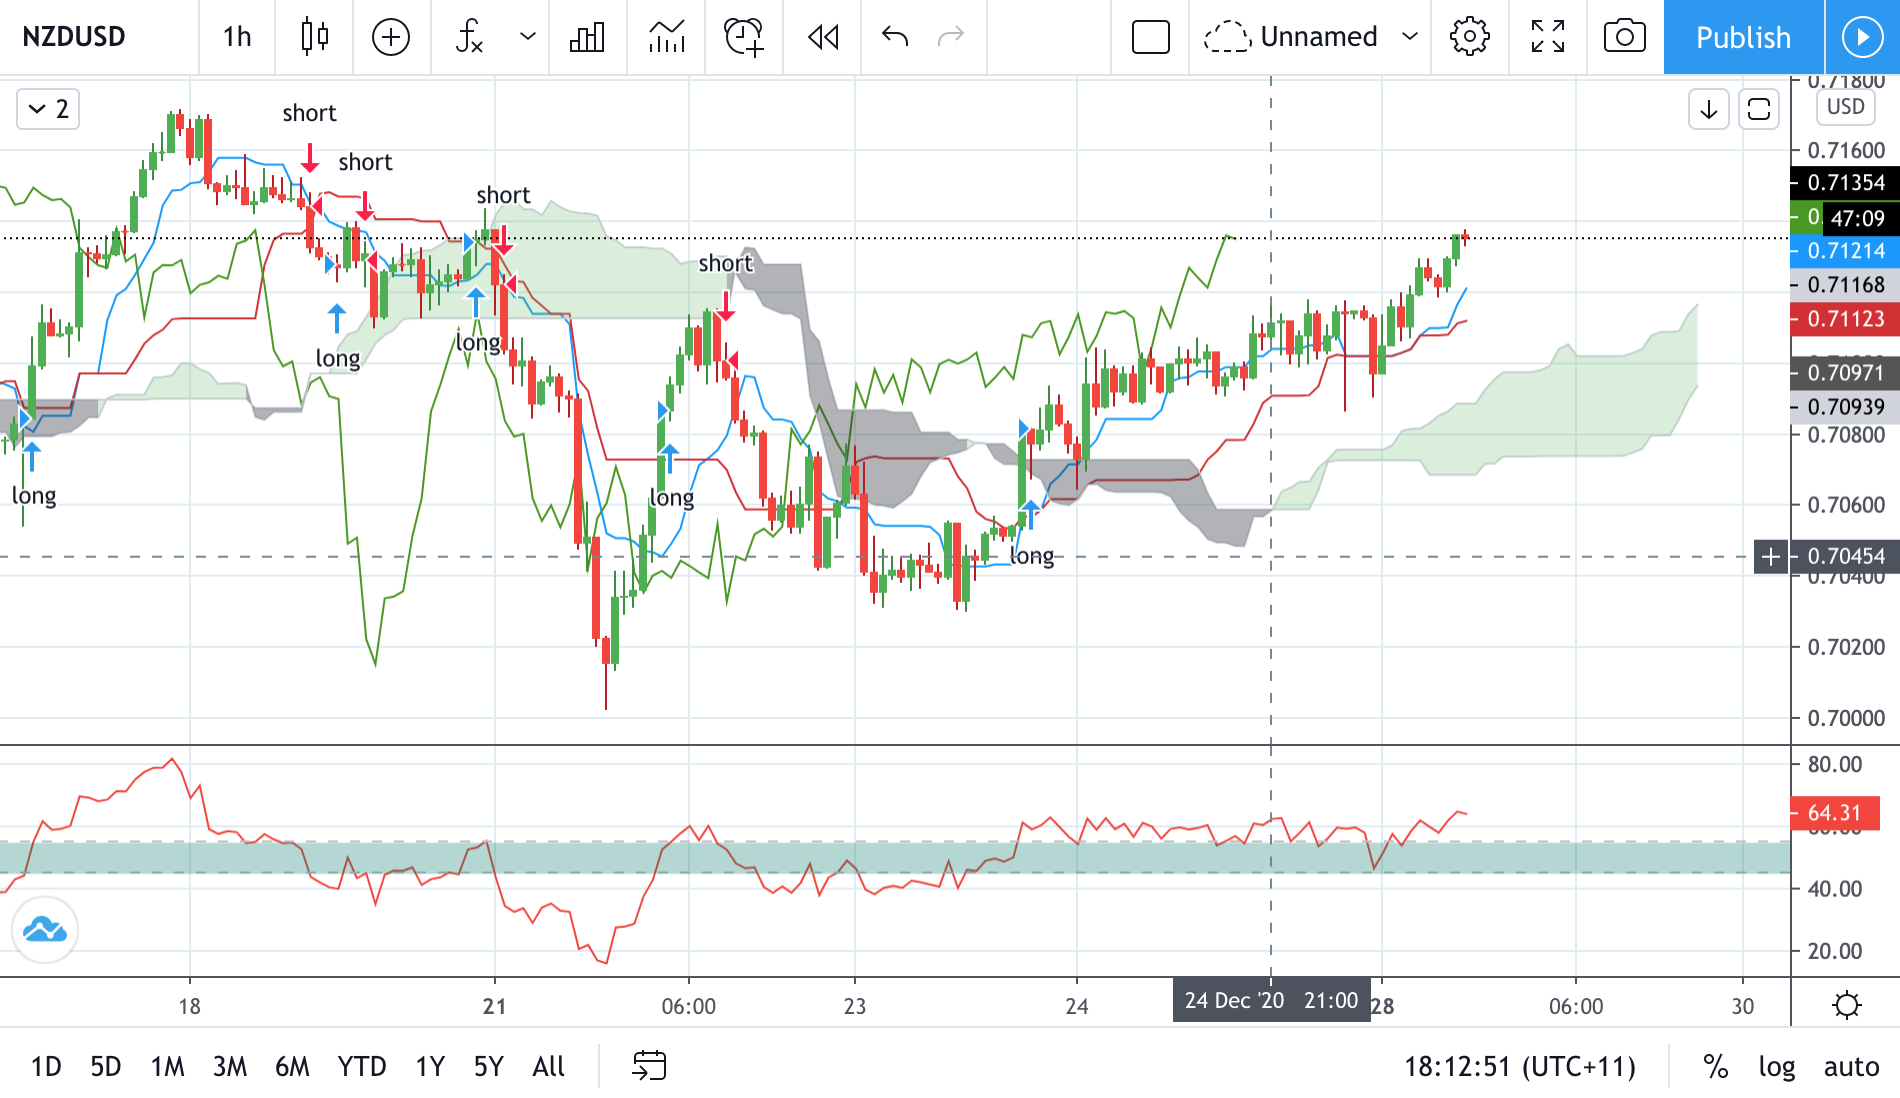Click the red 64.31 RSI value label
This screenshot has height=1098, width=1900.
point(1835,813)
